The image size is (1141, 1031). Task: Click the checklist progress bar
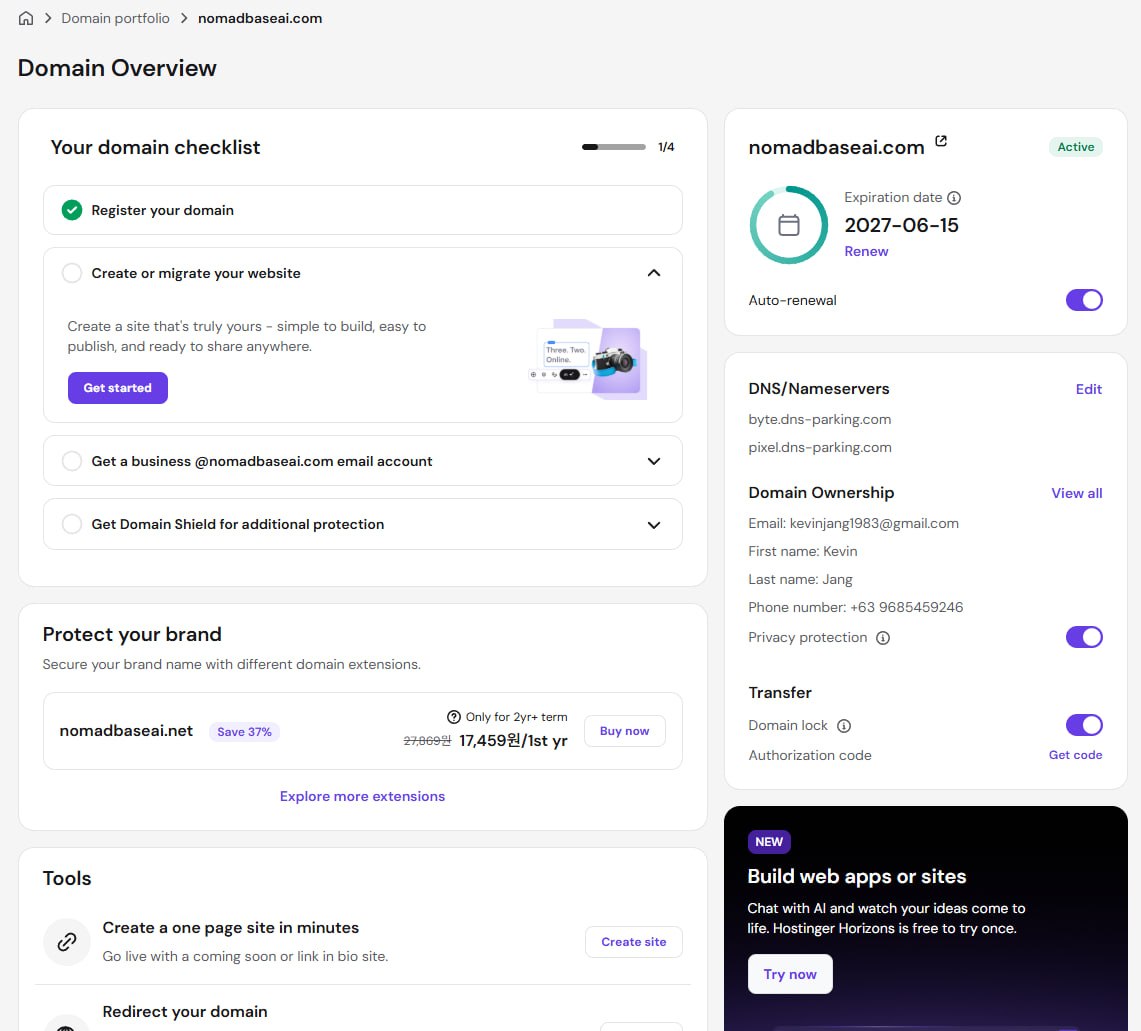tap(613, 147)
